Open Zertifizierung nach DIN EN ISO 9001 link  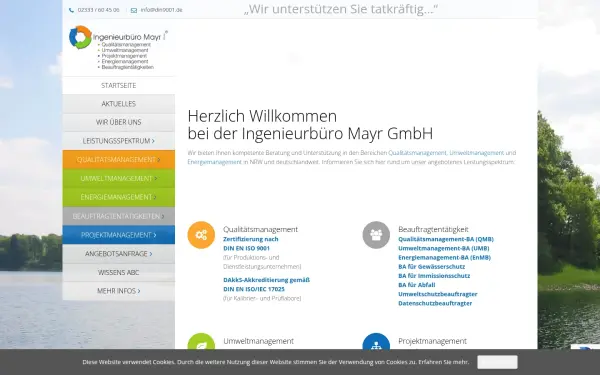point(251,244)
